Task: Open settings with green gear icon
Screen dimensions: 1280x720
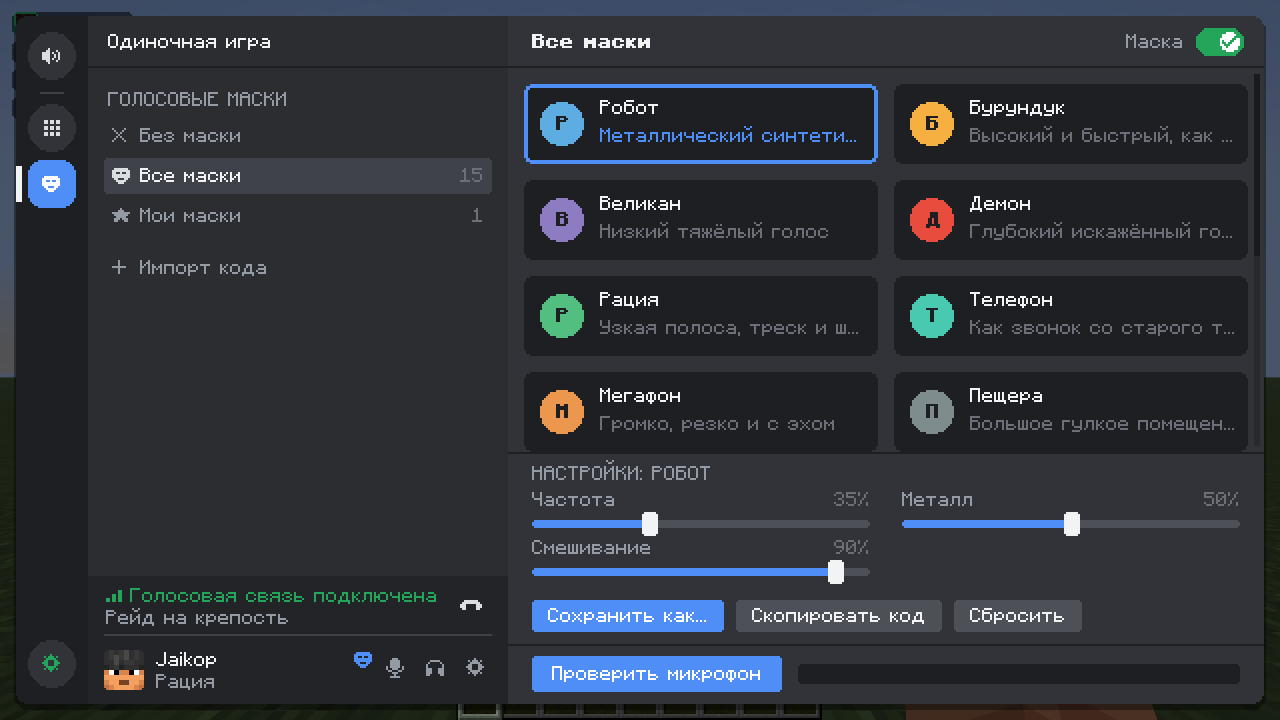Action: [52, 663]
